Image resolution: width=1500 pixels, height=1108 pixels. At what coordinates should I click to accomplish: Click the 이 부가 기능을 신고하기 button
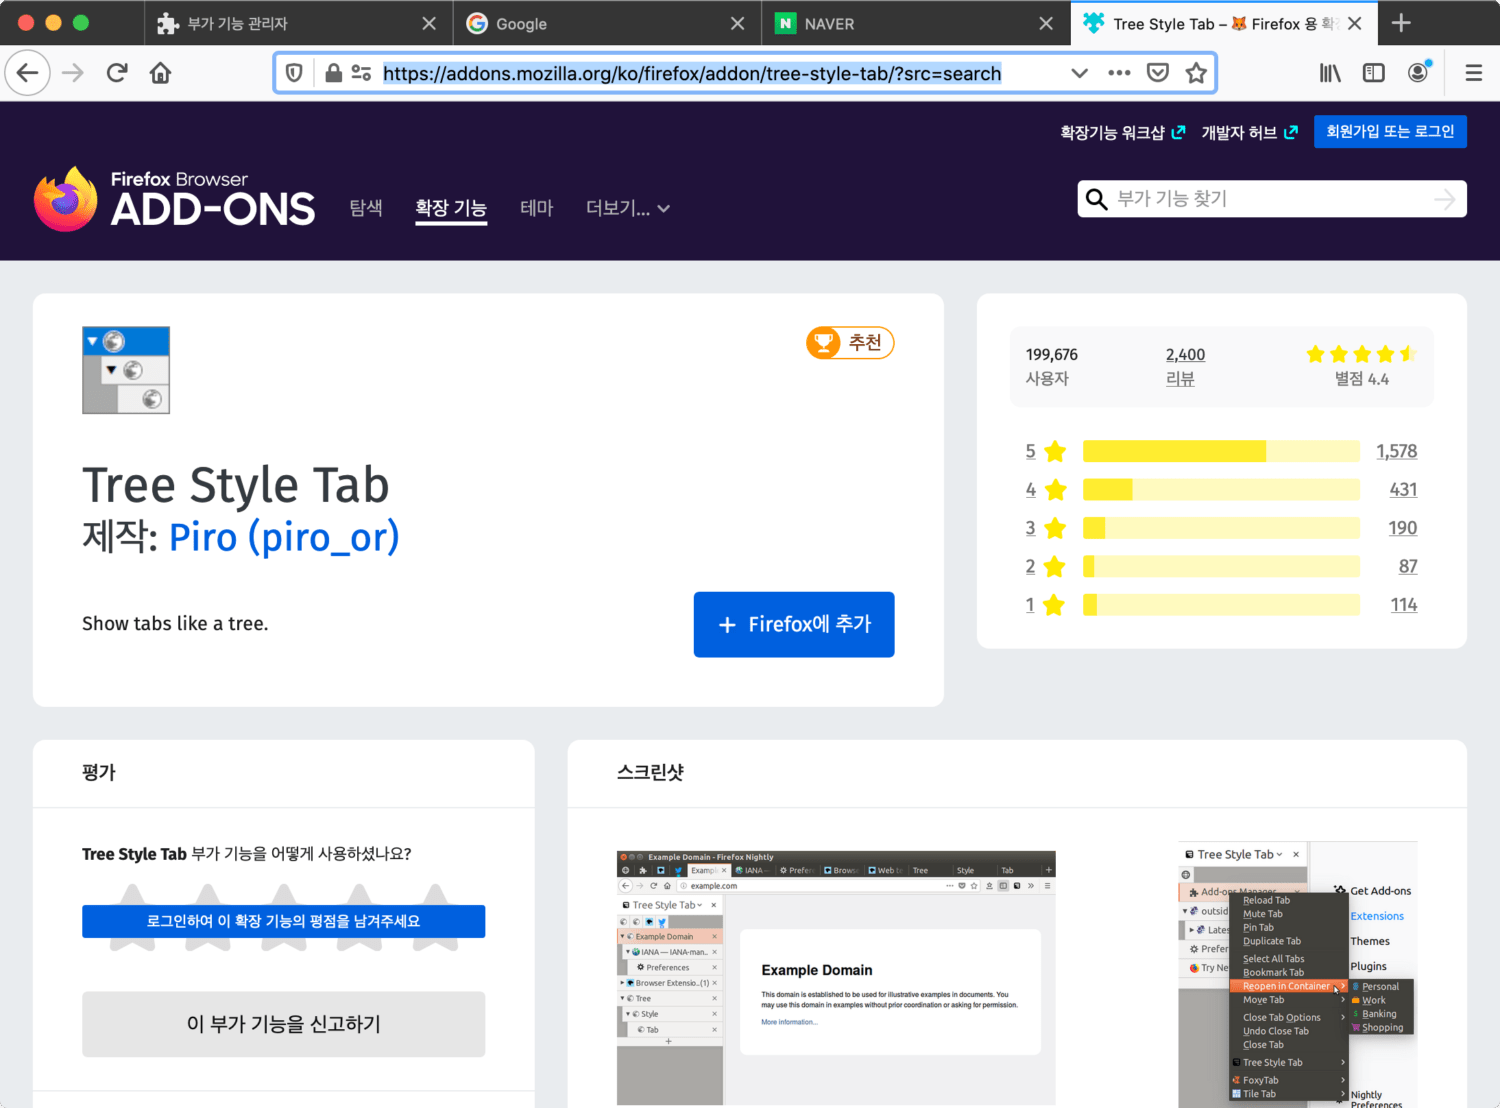(x=284, y=1024)
